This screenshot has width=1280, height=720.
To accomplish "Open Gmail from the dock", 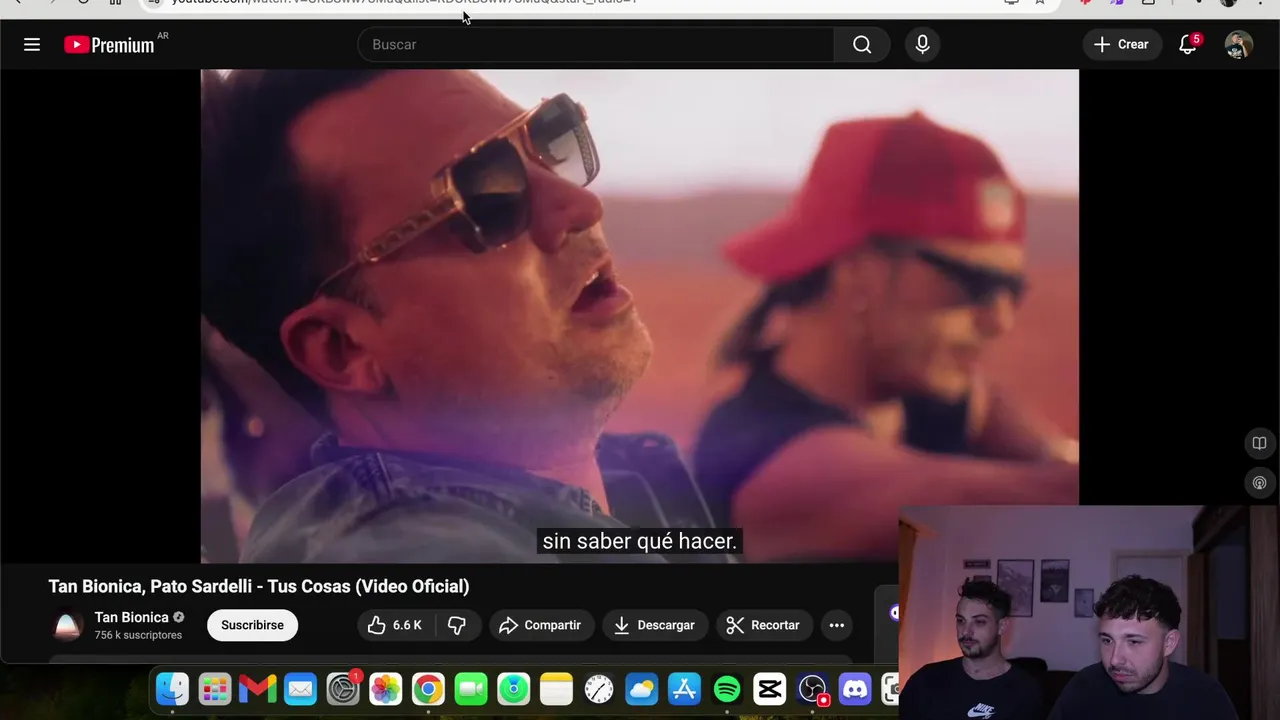I will [x=257, y=689].
